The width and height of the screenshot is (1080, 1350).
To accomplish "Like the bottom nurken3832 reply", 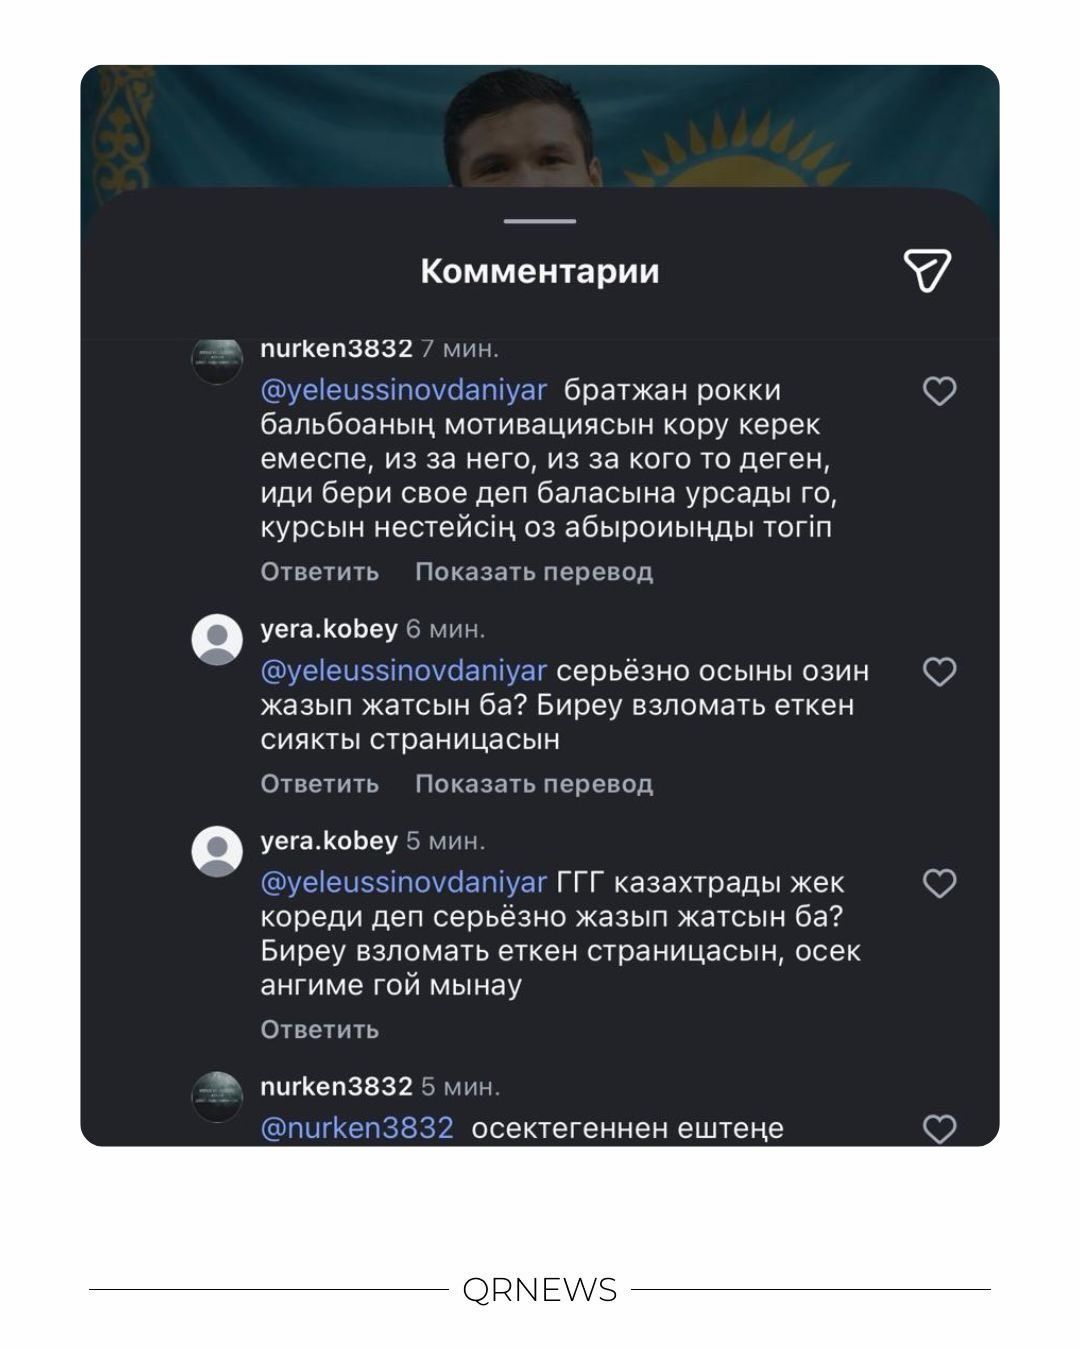I will (x=939, y=1129).
